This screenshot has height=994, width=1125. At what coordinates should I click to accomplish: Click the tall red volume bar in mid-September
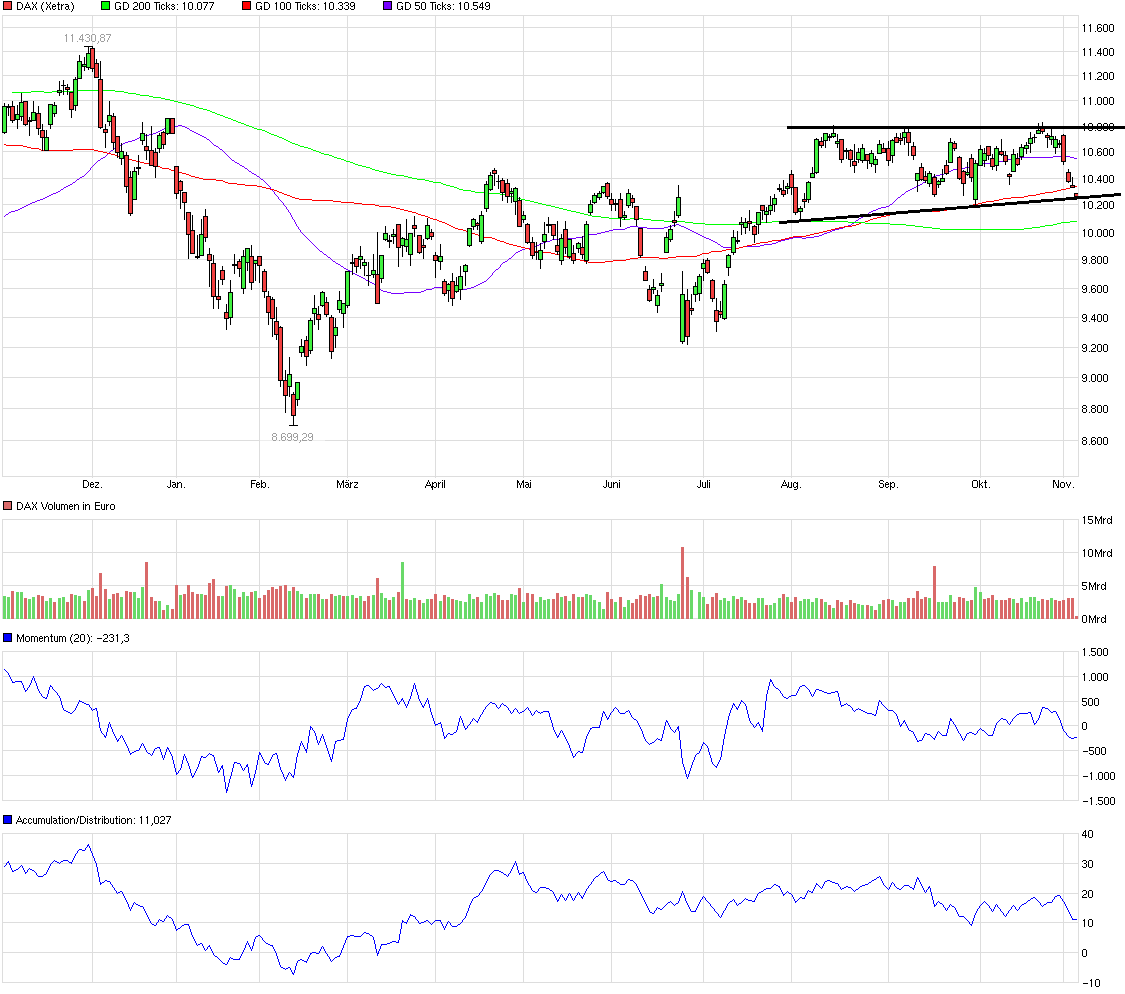934,593
